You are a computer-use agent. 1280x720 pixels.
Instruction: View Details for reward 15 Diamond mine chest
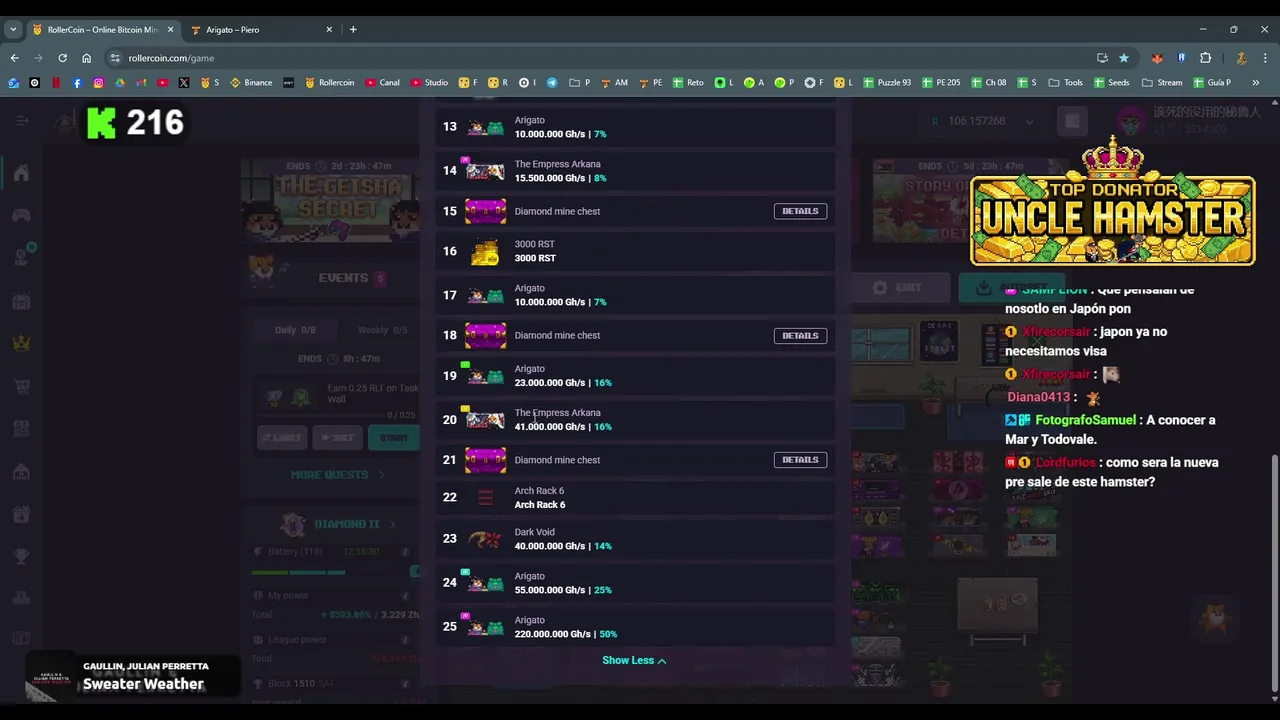point(800,211)
